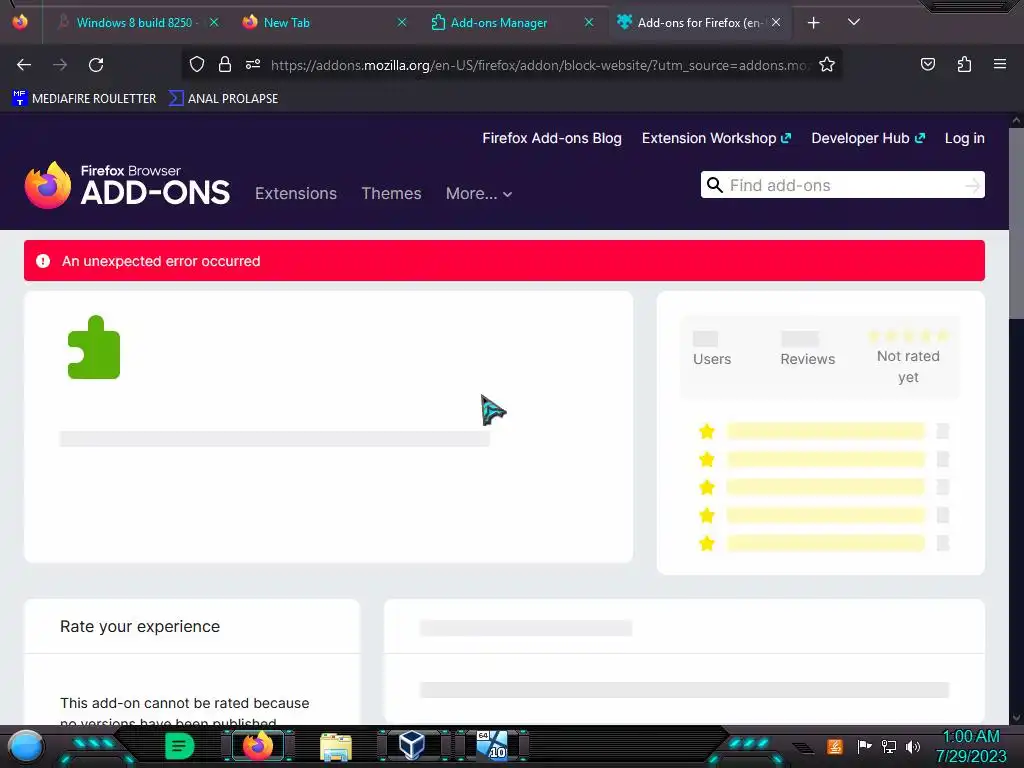Image resolution: width=1024 pixels, height=768 pixels.
Task: Submit search with the arrow button
Action: (972, 185)
